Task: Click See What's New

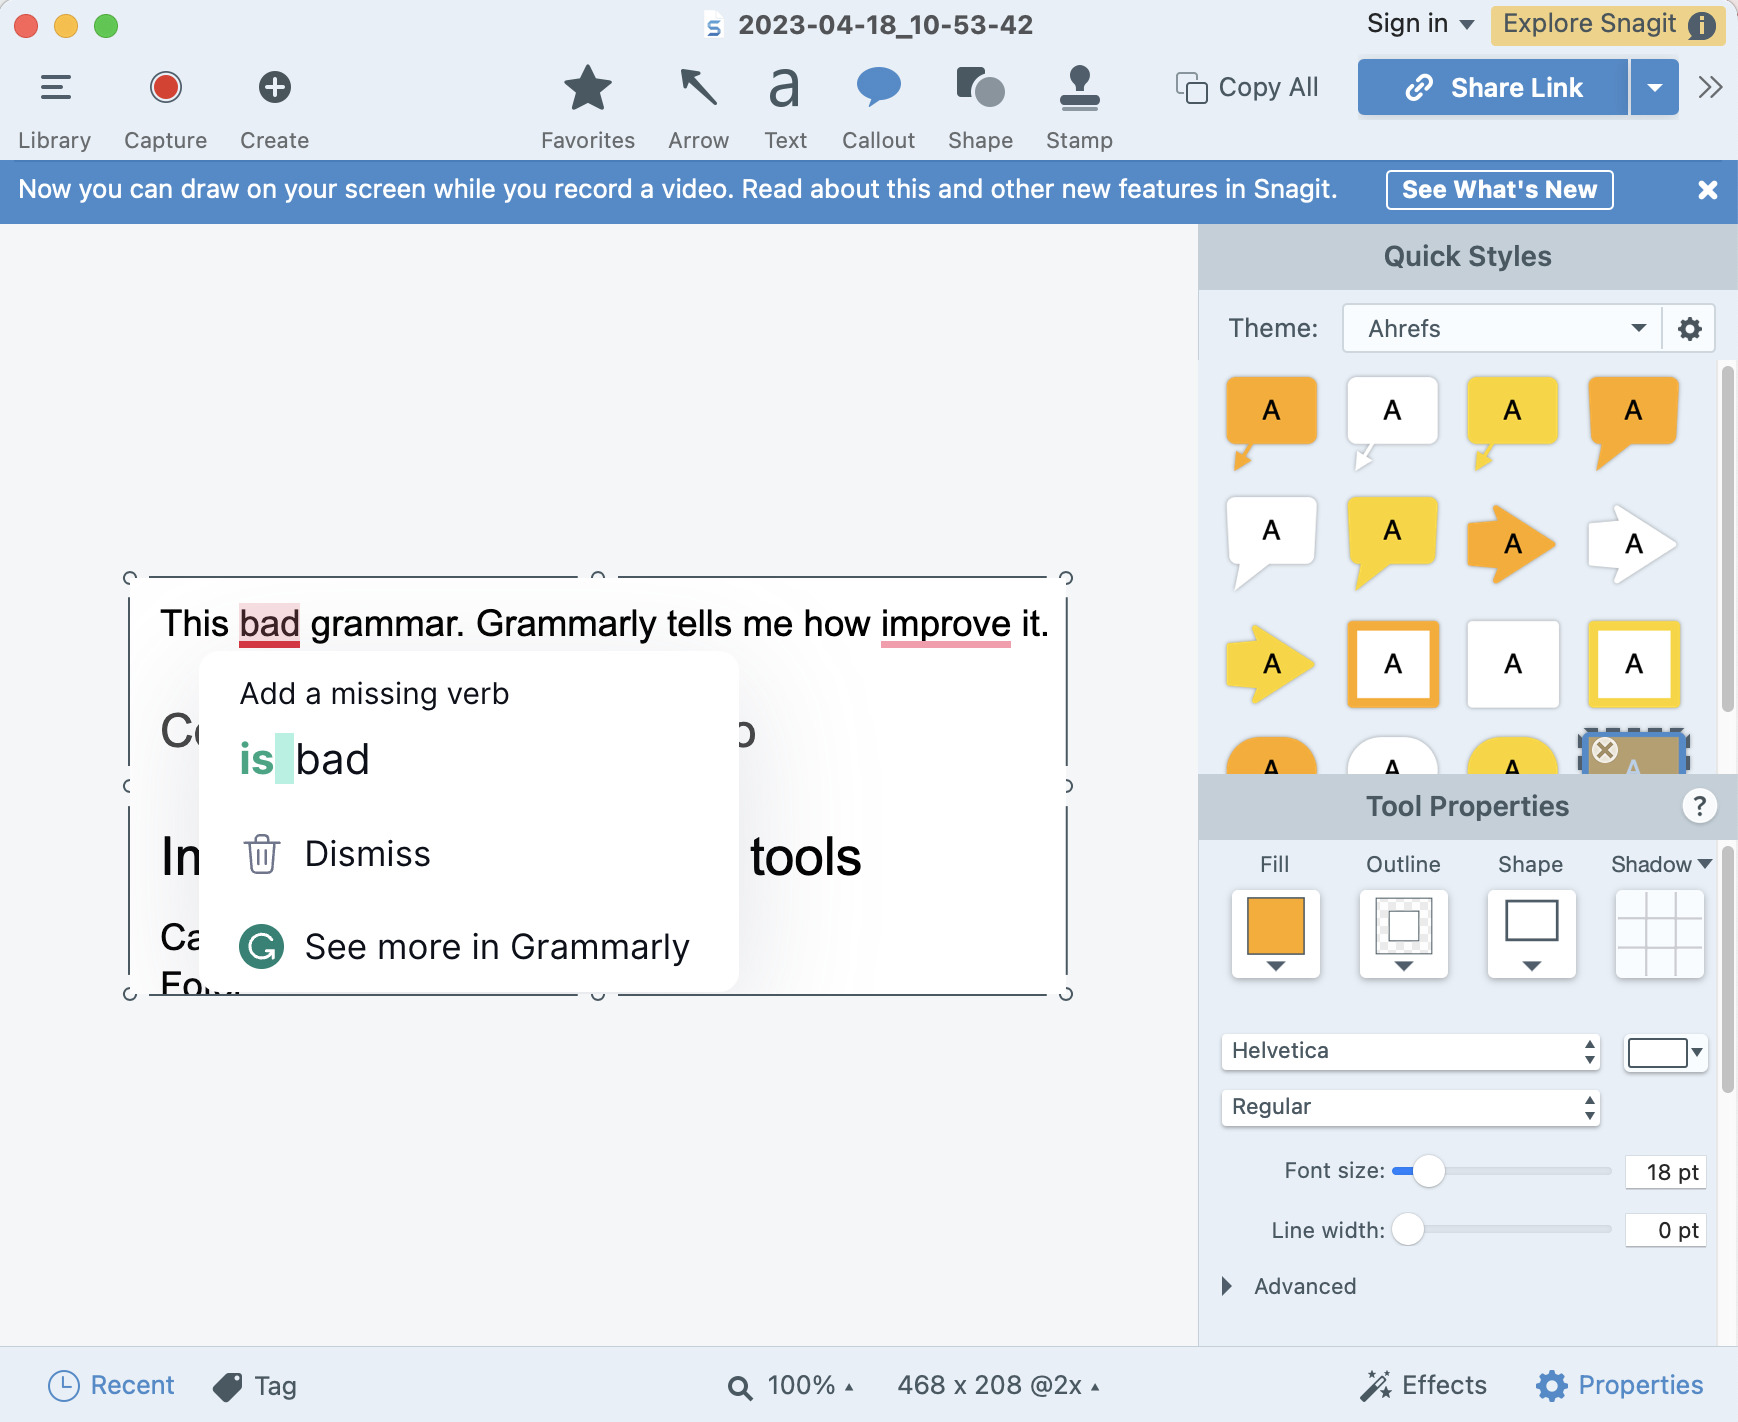Action: 1499,189
